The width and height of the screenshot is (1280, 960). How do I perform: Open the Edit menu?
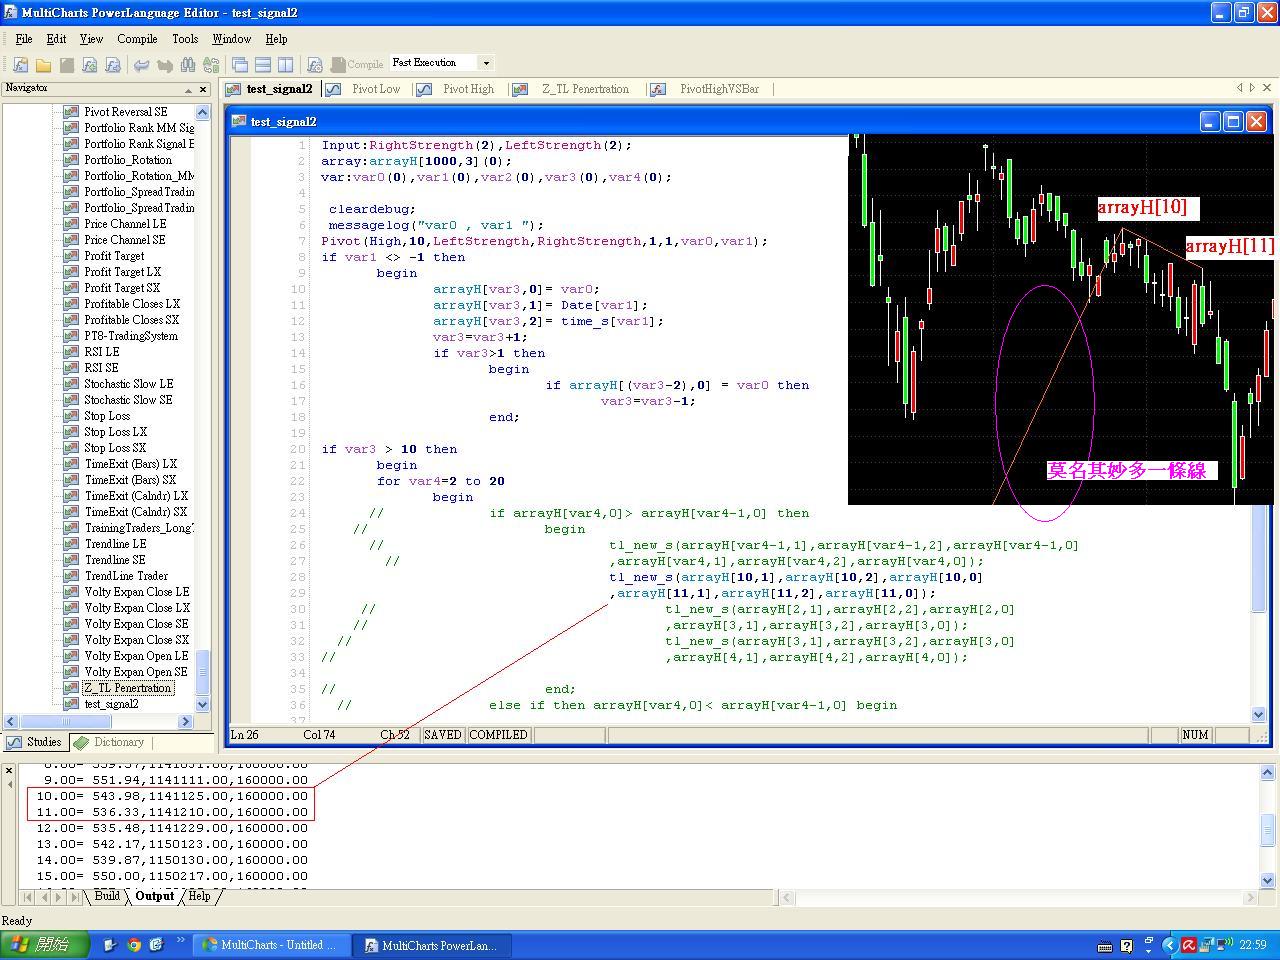pos(56,39)
